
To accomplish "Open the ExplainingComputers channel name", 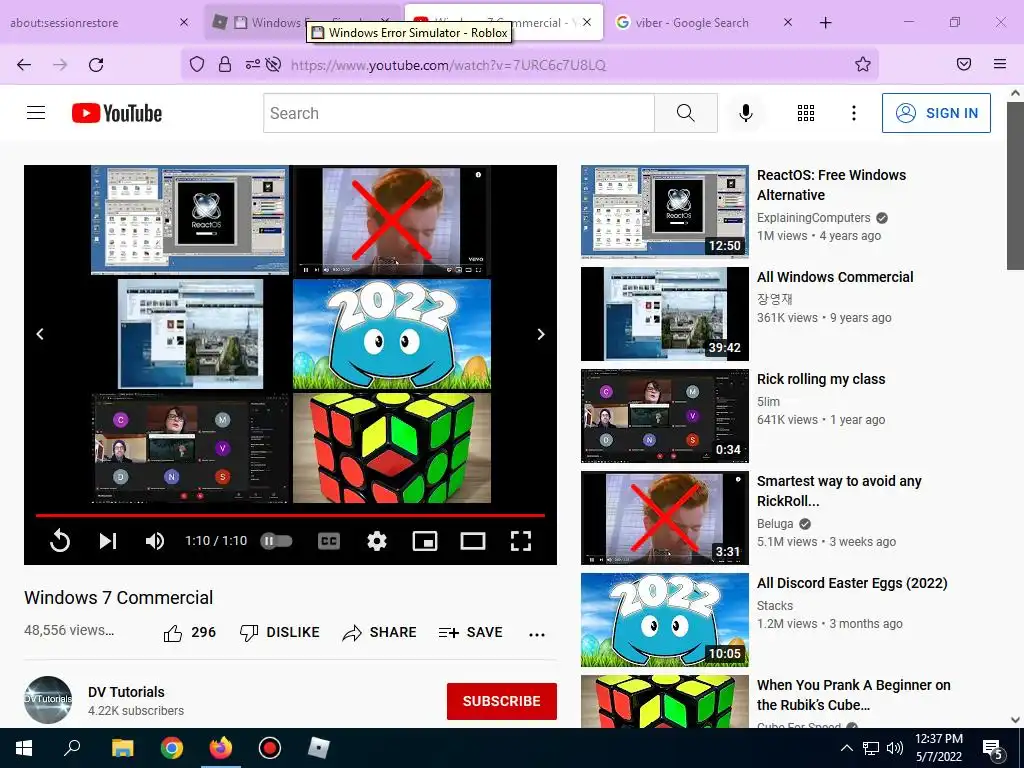I will [x=814, y=217].
